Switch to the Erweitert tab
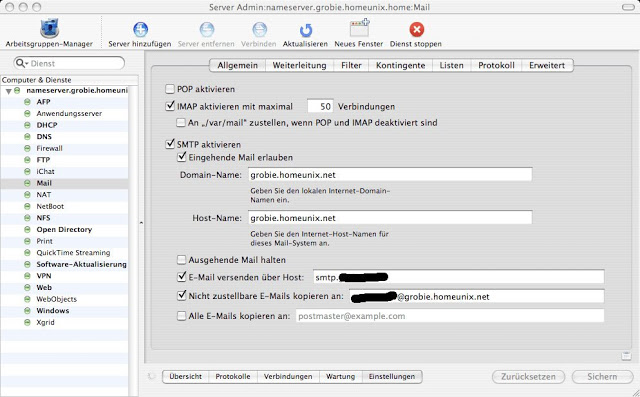The width and height of the screenshot is (640, 397). (547, 65)
